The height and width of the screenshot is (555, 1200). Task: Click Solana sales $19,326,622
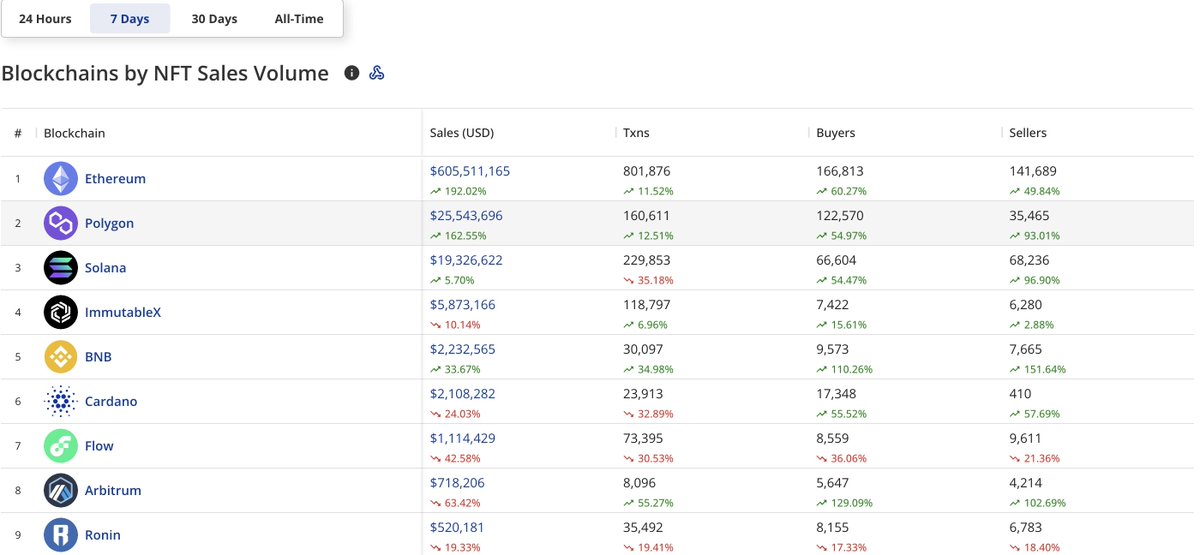pyautogui.click(x=466, y=260)
